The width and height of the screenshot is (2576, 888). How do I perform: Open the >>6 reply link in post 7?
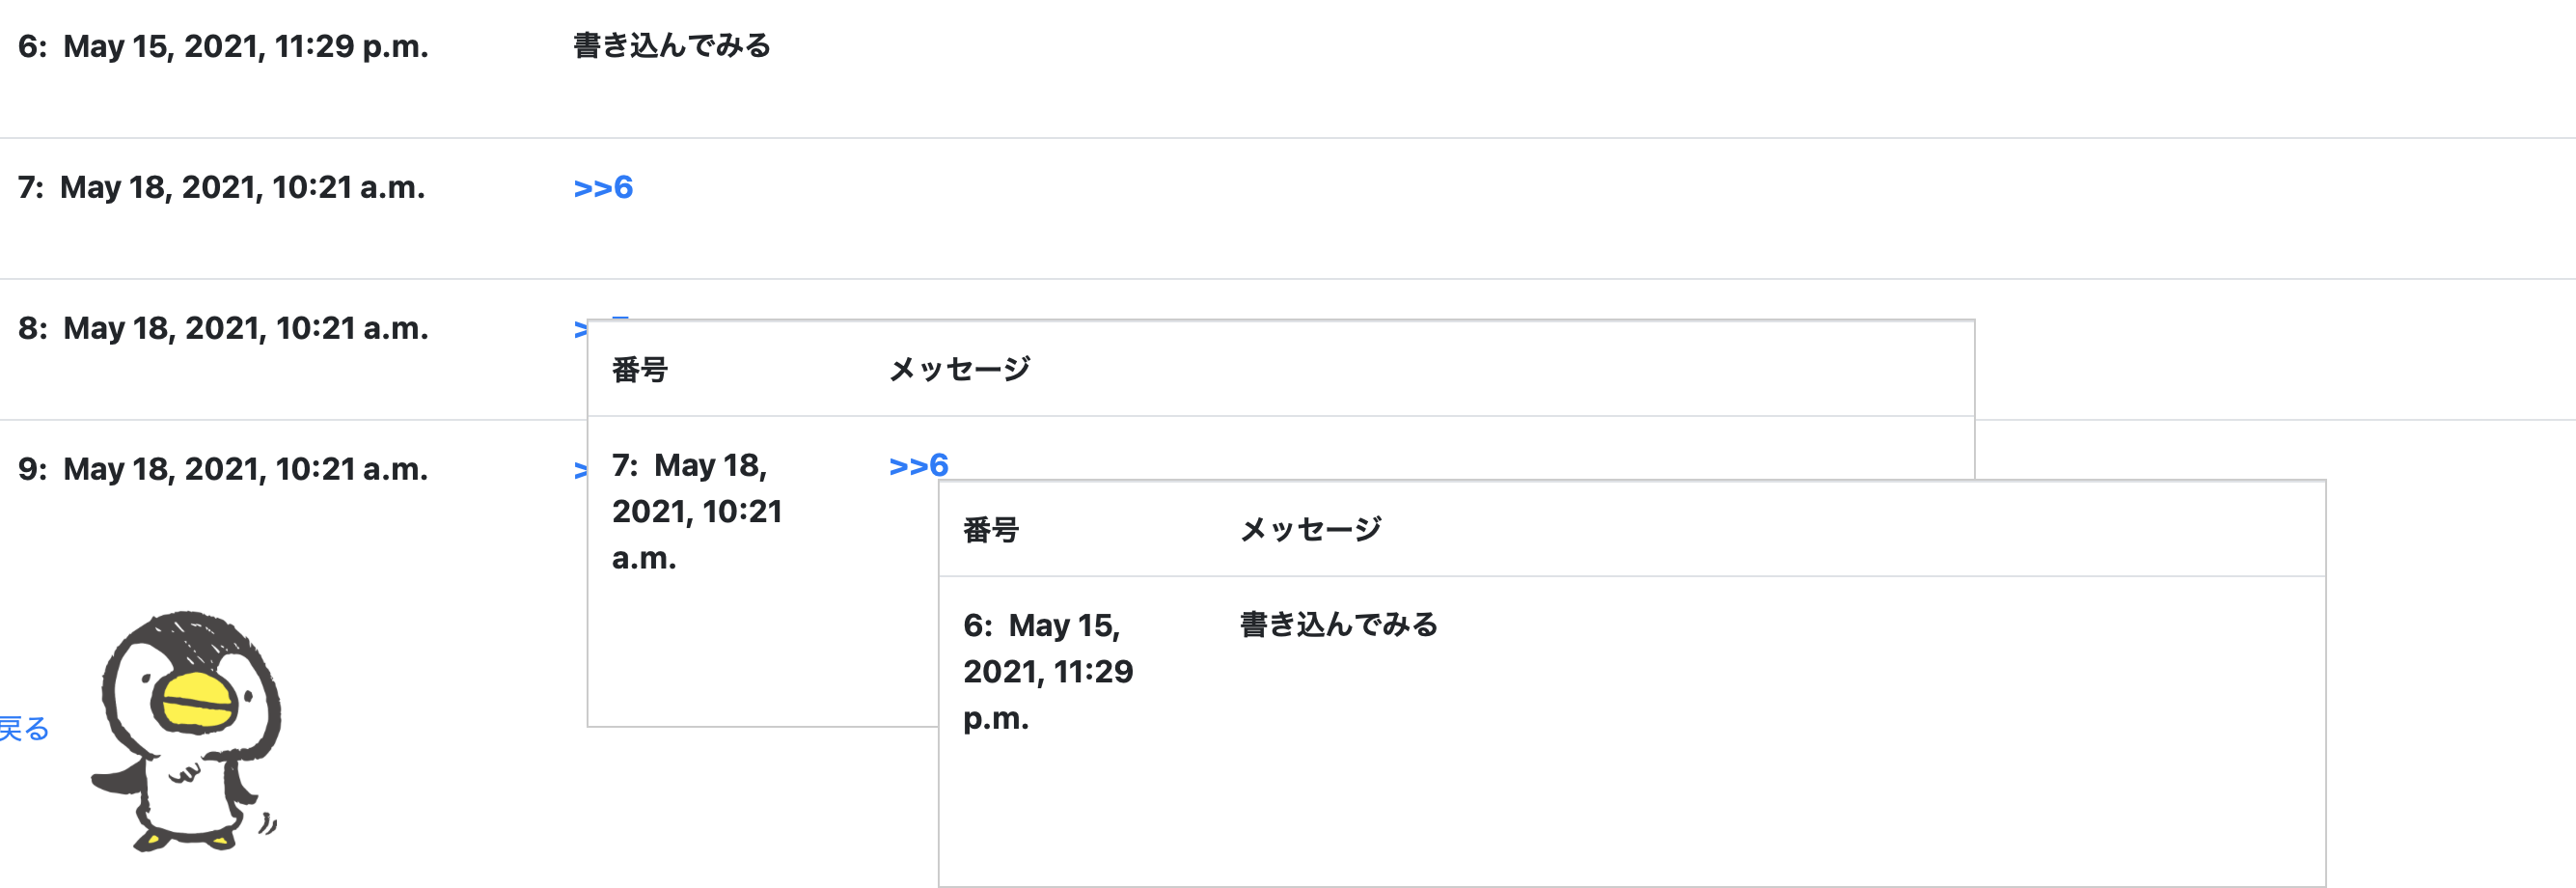pyautogui.click(x=602, y=186)
